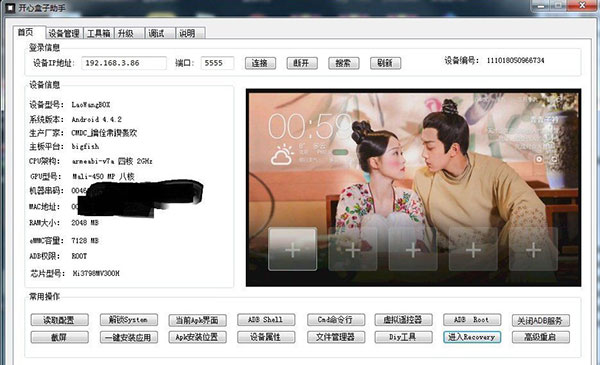This screenshot has width=600, height=365.
Task: Click the 00:59 clock in the device preview
Action: [309, 126]
